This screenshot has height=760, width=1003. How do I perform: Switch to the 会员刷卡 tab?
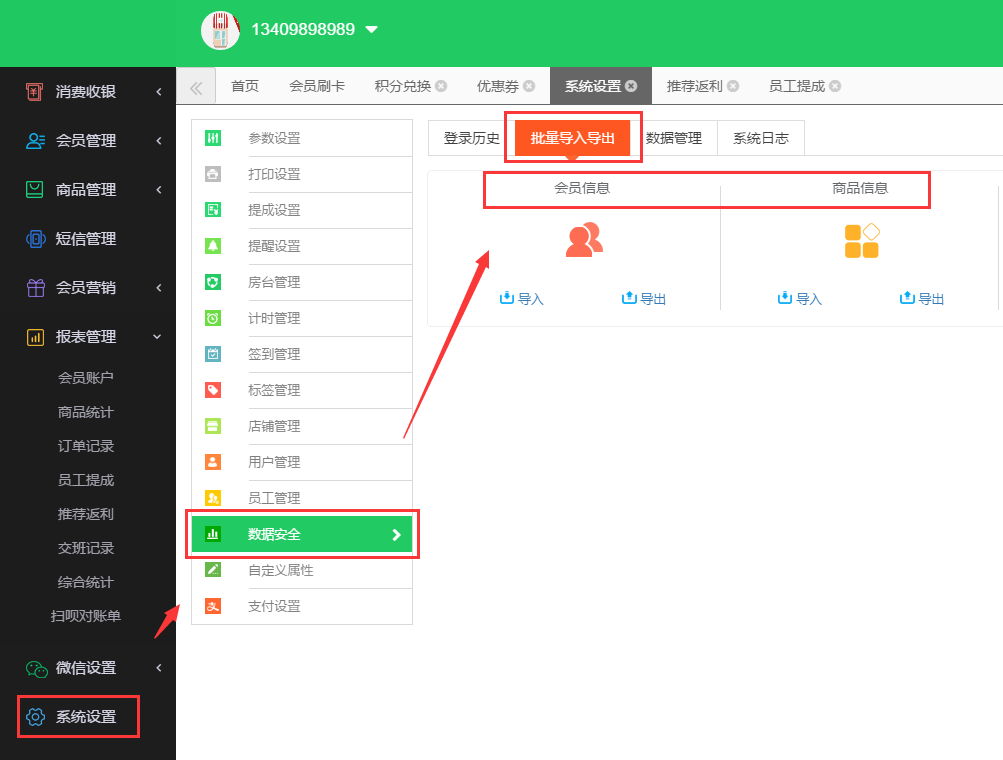point(317,86)
